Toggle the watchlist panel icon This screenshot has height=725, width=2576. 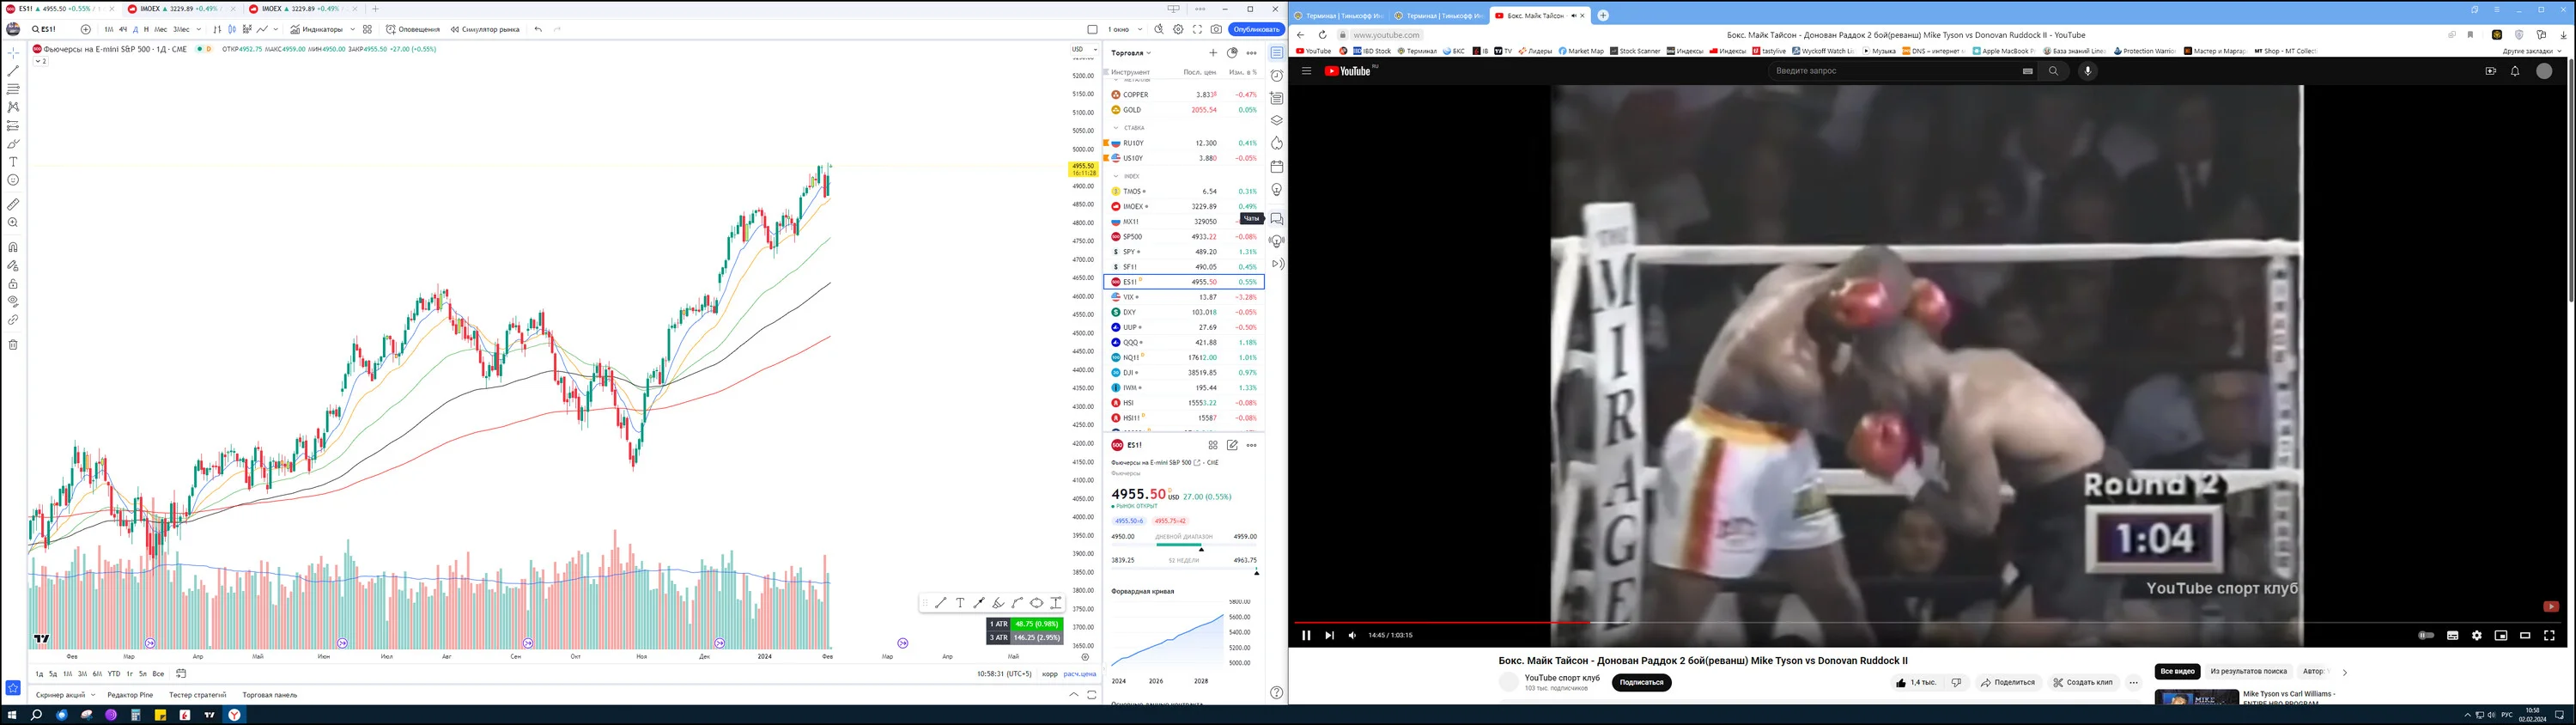pos(1277,53)
